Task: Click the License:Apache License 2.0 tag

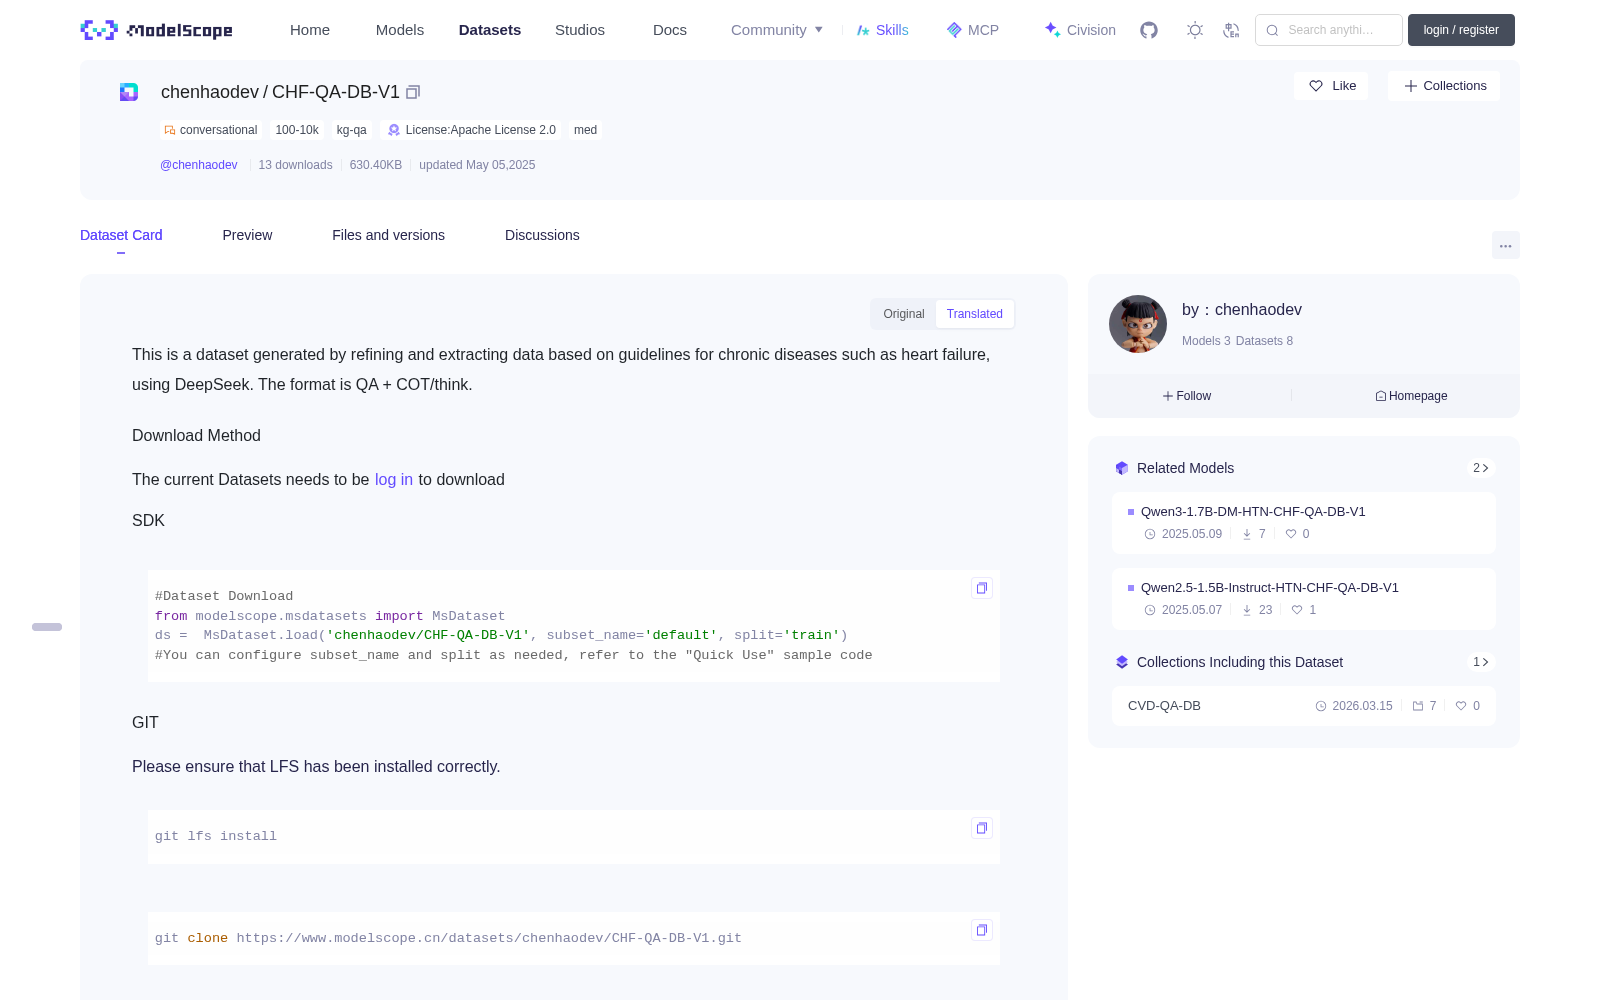Action: click(x=472, y=130)
